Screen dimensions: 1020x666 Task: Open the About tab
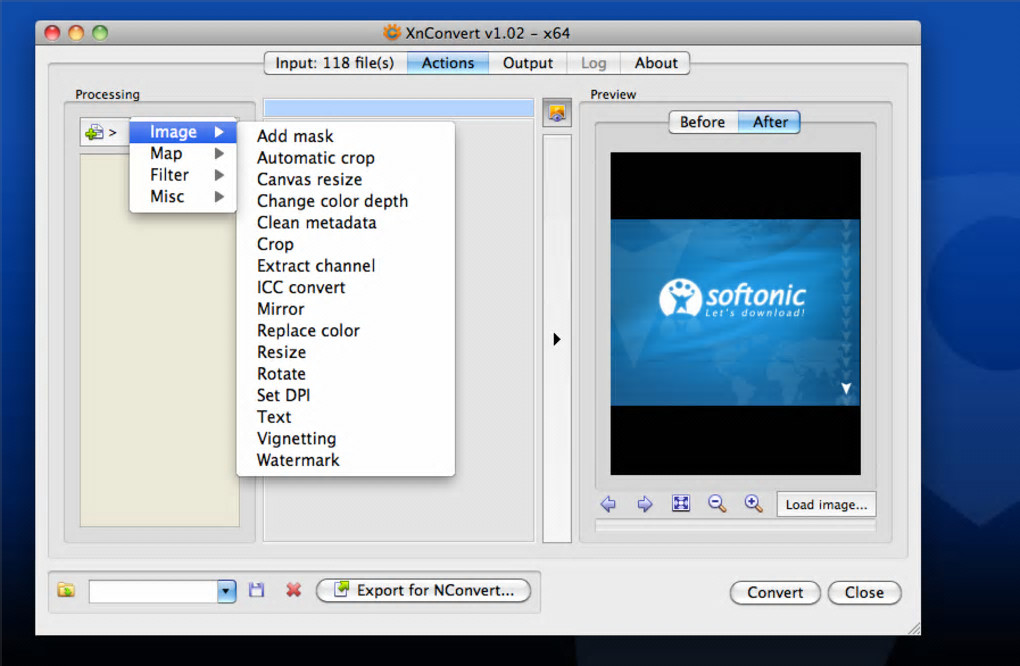(656, 63)
